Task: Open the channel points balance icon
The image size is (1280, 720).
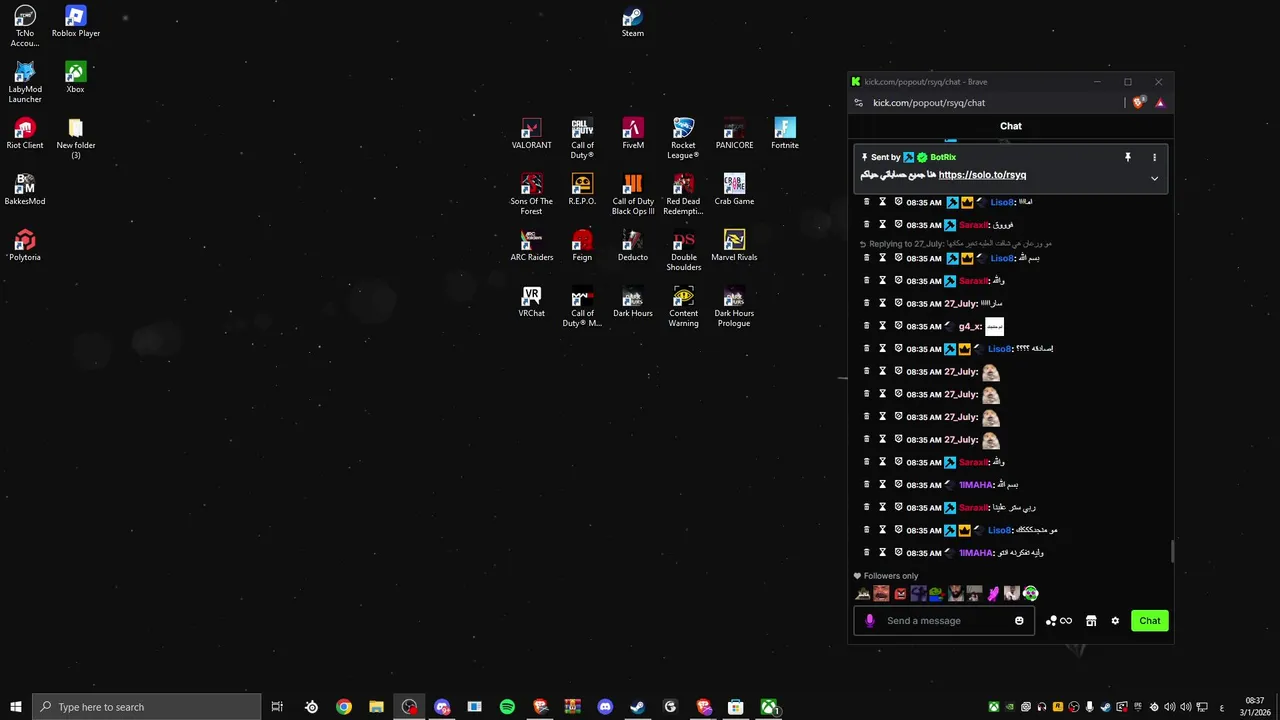Action: click(1058, 621)
